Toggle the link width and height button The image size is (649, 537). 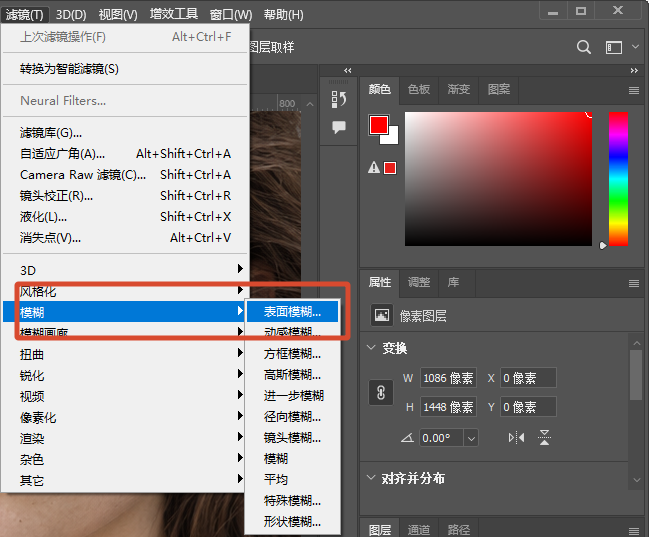pos(381,393)
